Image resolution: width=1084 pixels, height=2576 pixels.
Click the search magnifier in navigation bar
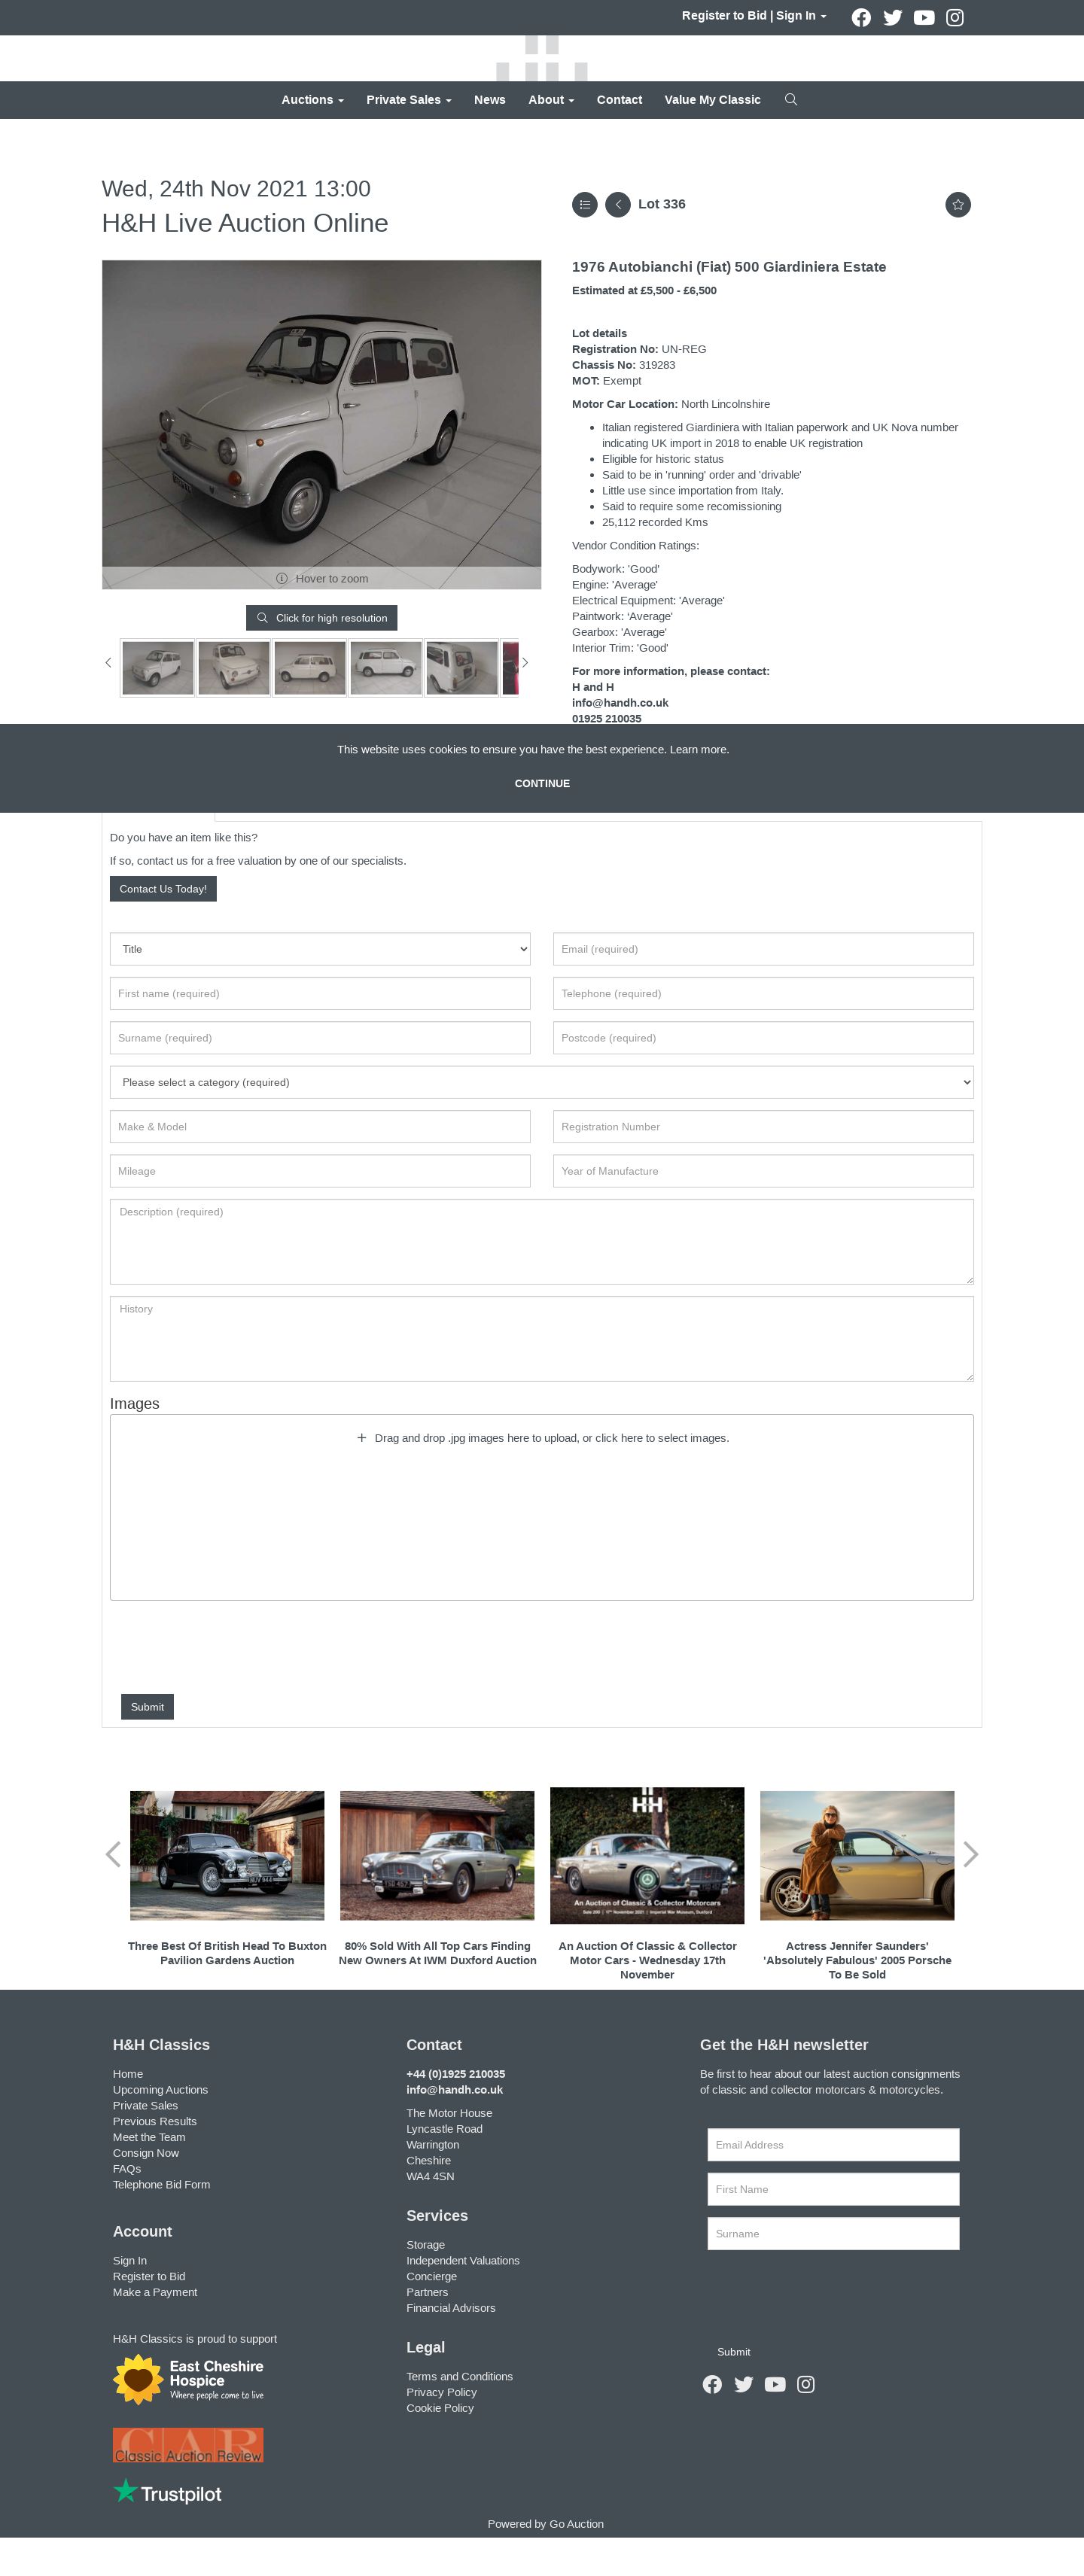[791, 100]
